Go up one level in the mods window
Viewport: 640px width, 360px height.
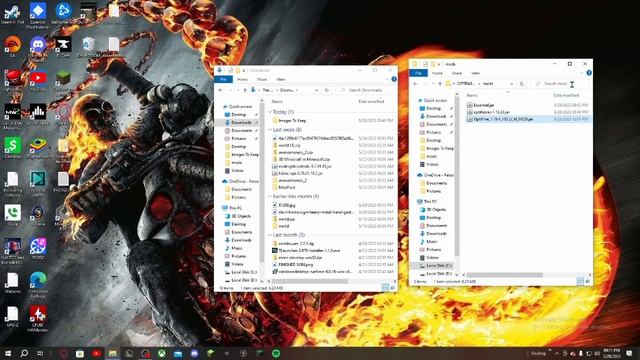[x=440, y=84]
